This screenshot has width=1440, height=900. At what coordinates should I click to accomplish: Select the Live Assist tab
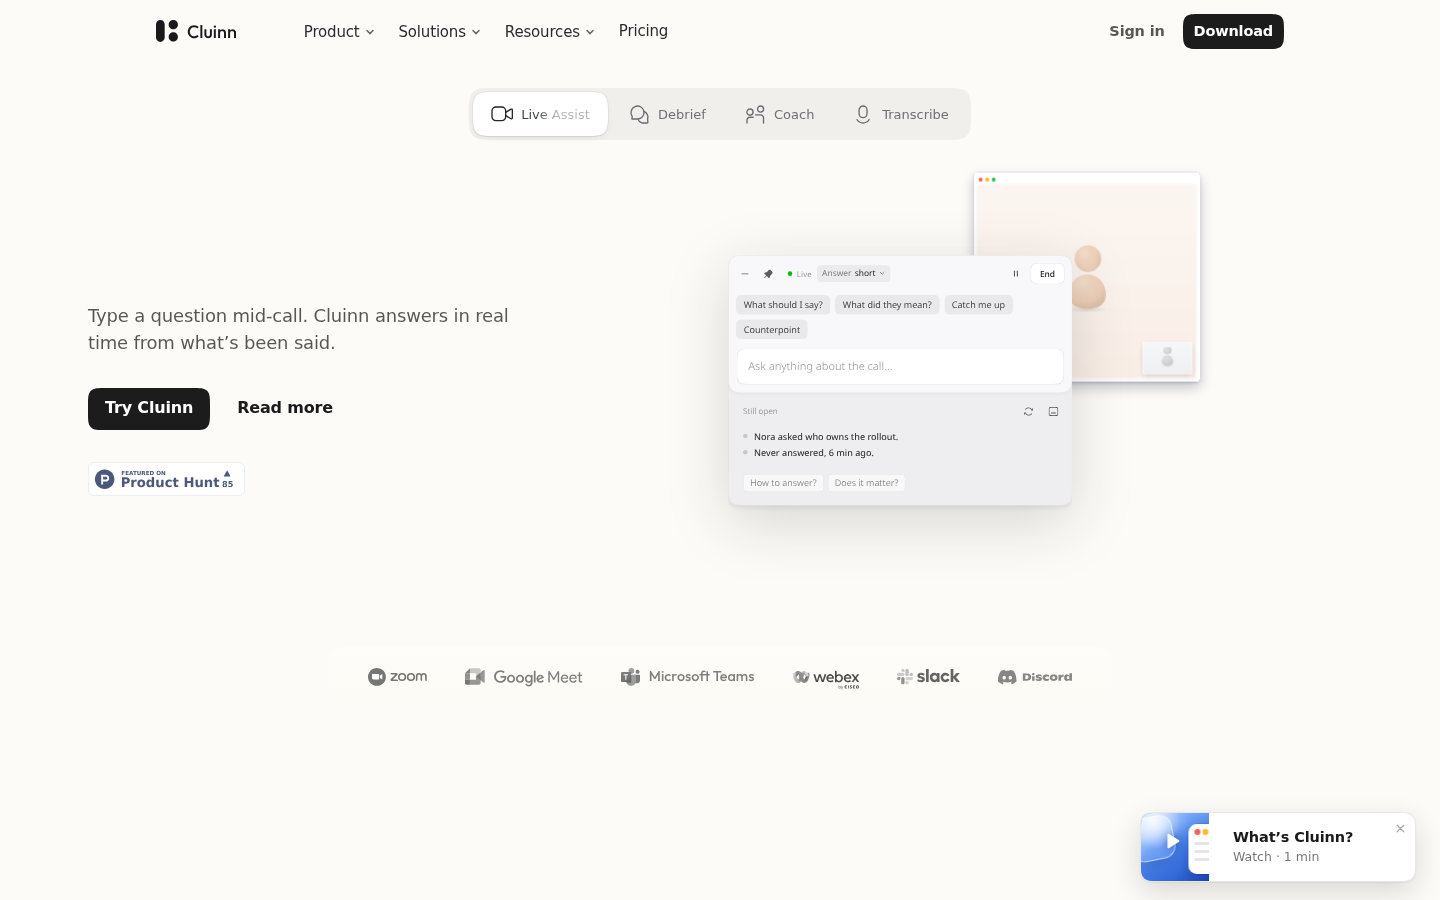click(540, 114)
